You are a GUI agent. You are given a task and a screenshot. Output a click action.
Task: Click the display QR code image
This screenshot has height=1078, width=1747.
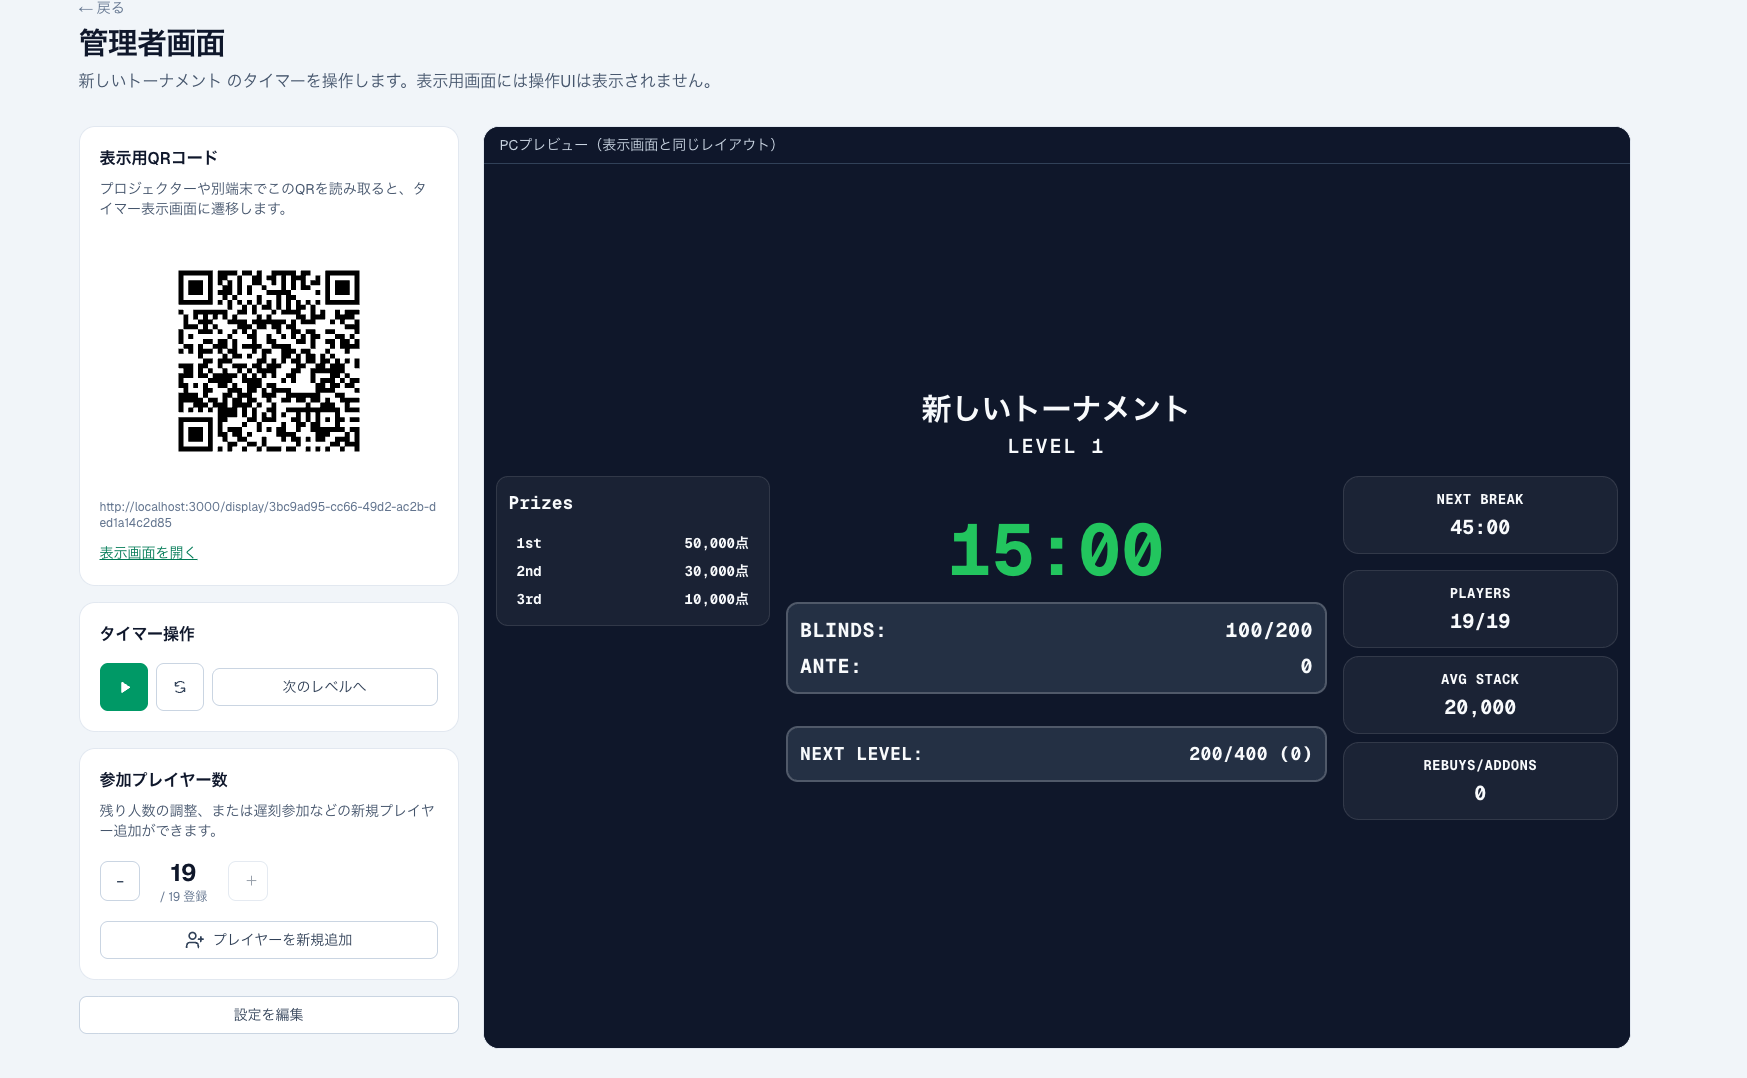click(269, 361)
